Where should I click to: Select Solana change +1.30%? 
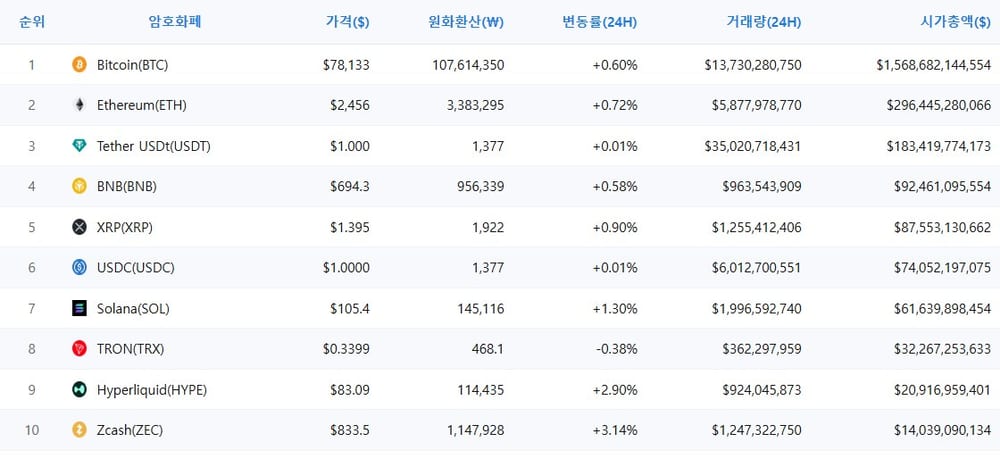point(615,309)
